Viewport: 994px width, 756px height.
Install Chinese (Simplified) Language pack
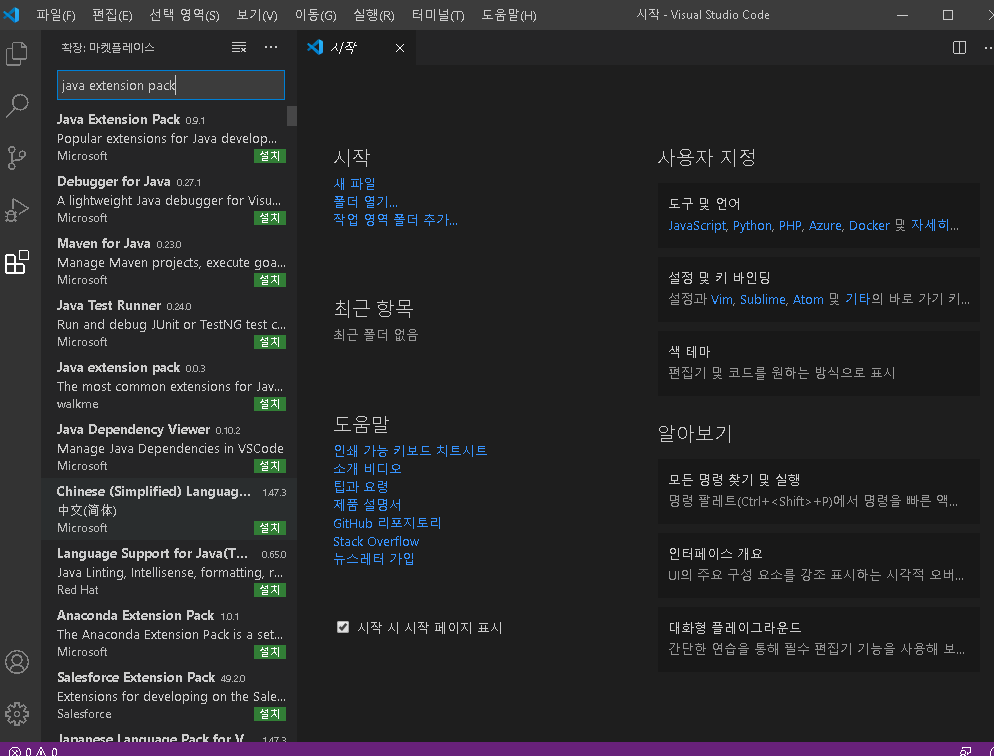[269, 528]
